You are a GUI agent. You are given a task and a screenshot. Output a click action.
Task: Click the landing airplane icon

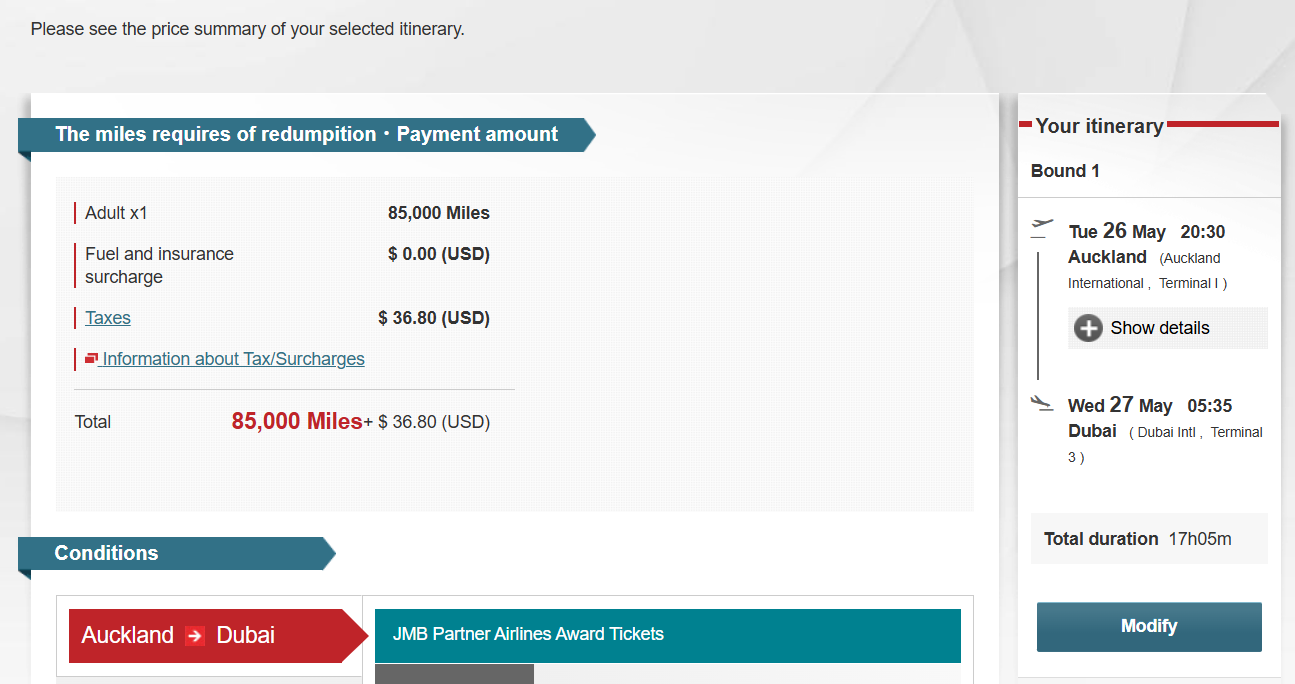tap(1043, 403)
